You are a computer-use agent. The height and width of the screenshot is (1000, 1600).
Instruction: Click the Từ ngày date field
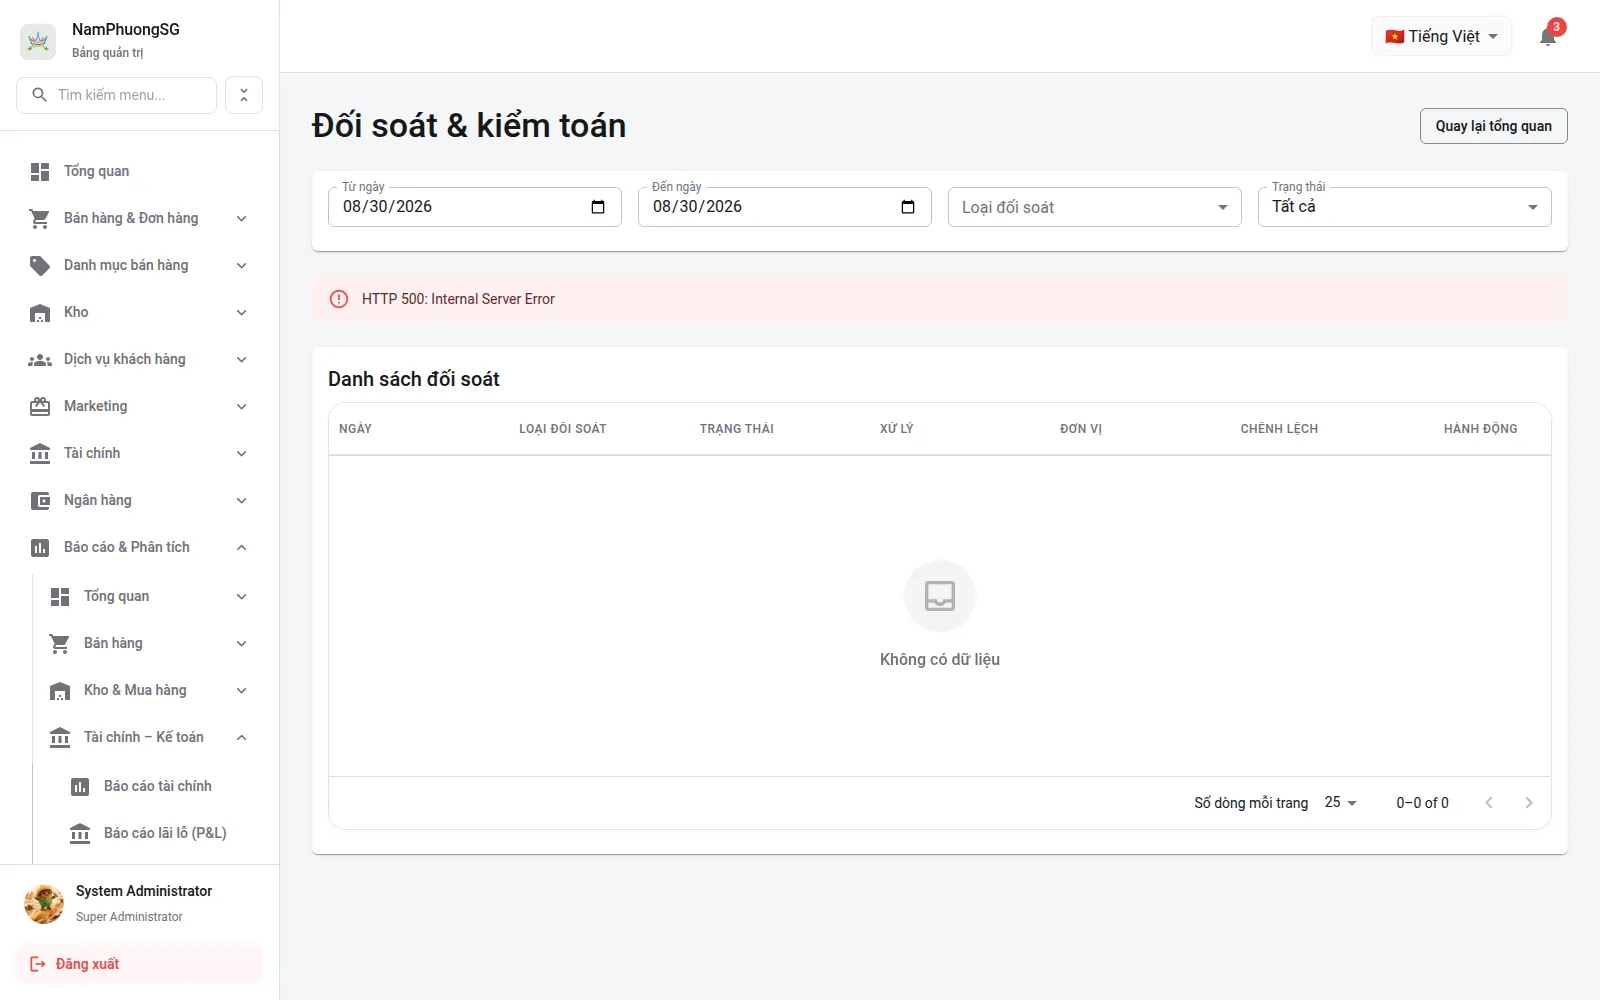click(475, 207)
